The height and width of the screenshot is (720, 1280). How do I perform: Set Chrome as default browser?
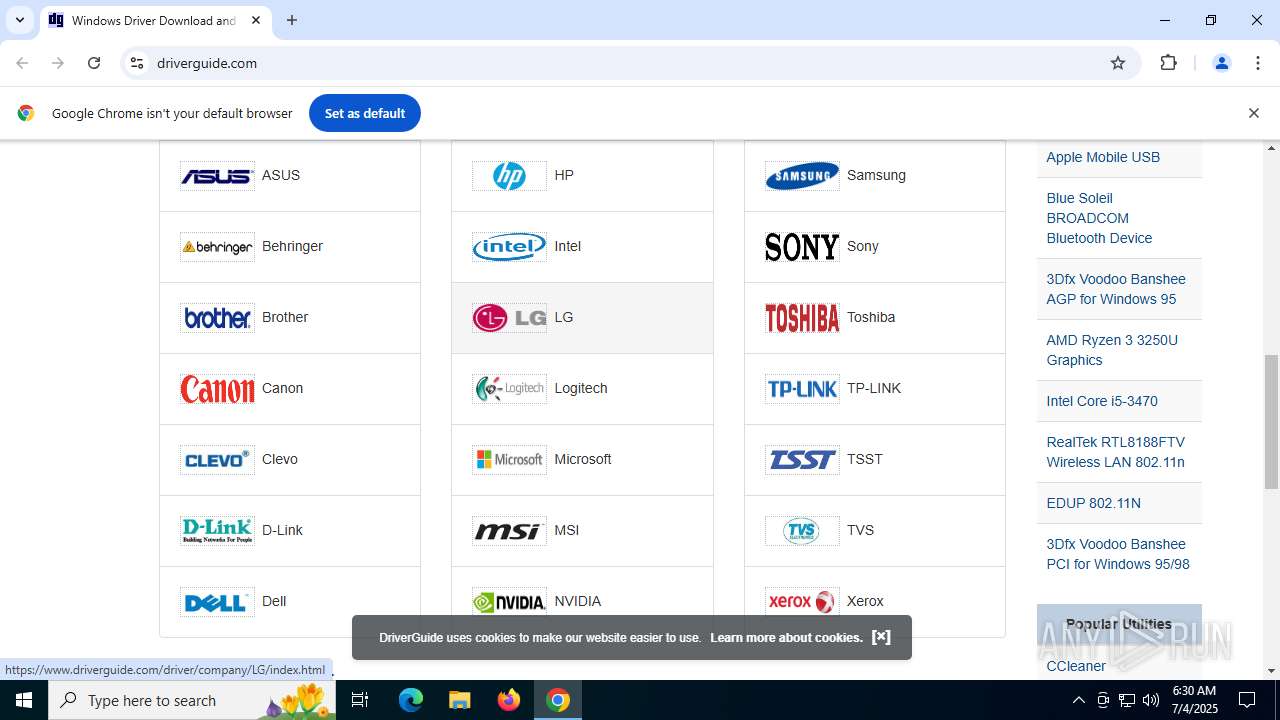[x=365, y=113]
